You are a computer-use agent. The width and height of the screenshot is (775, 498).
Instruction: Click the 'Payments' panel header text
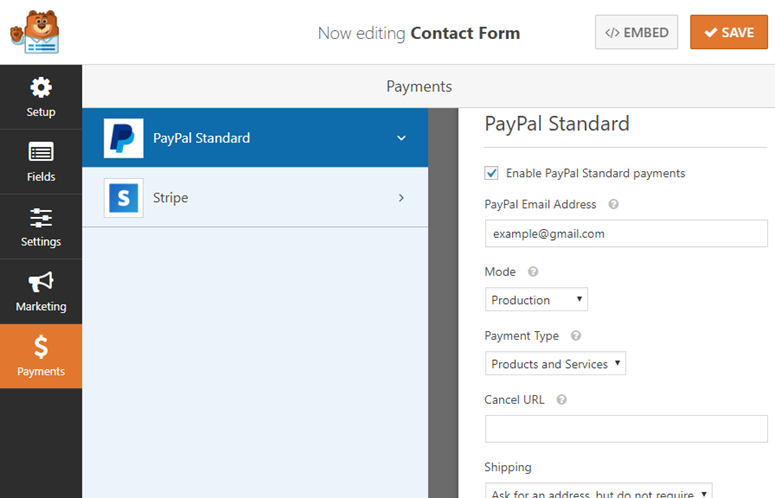(419, 86)
